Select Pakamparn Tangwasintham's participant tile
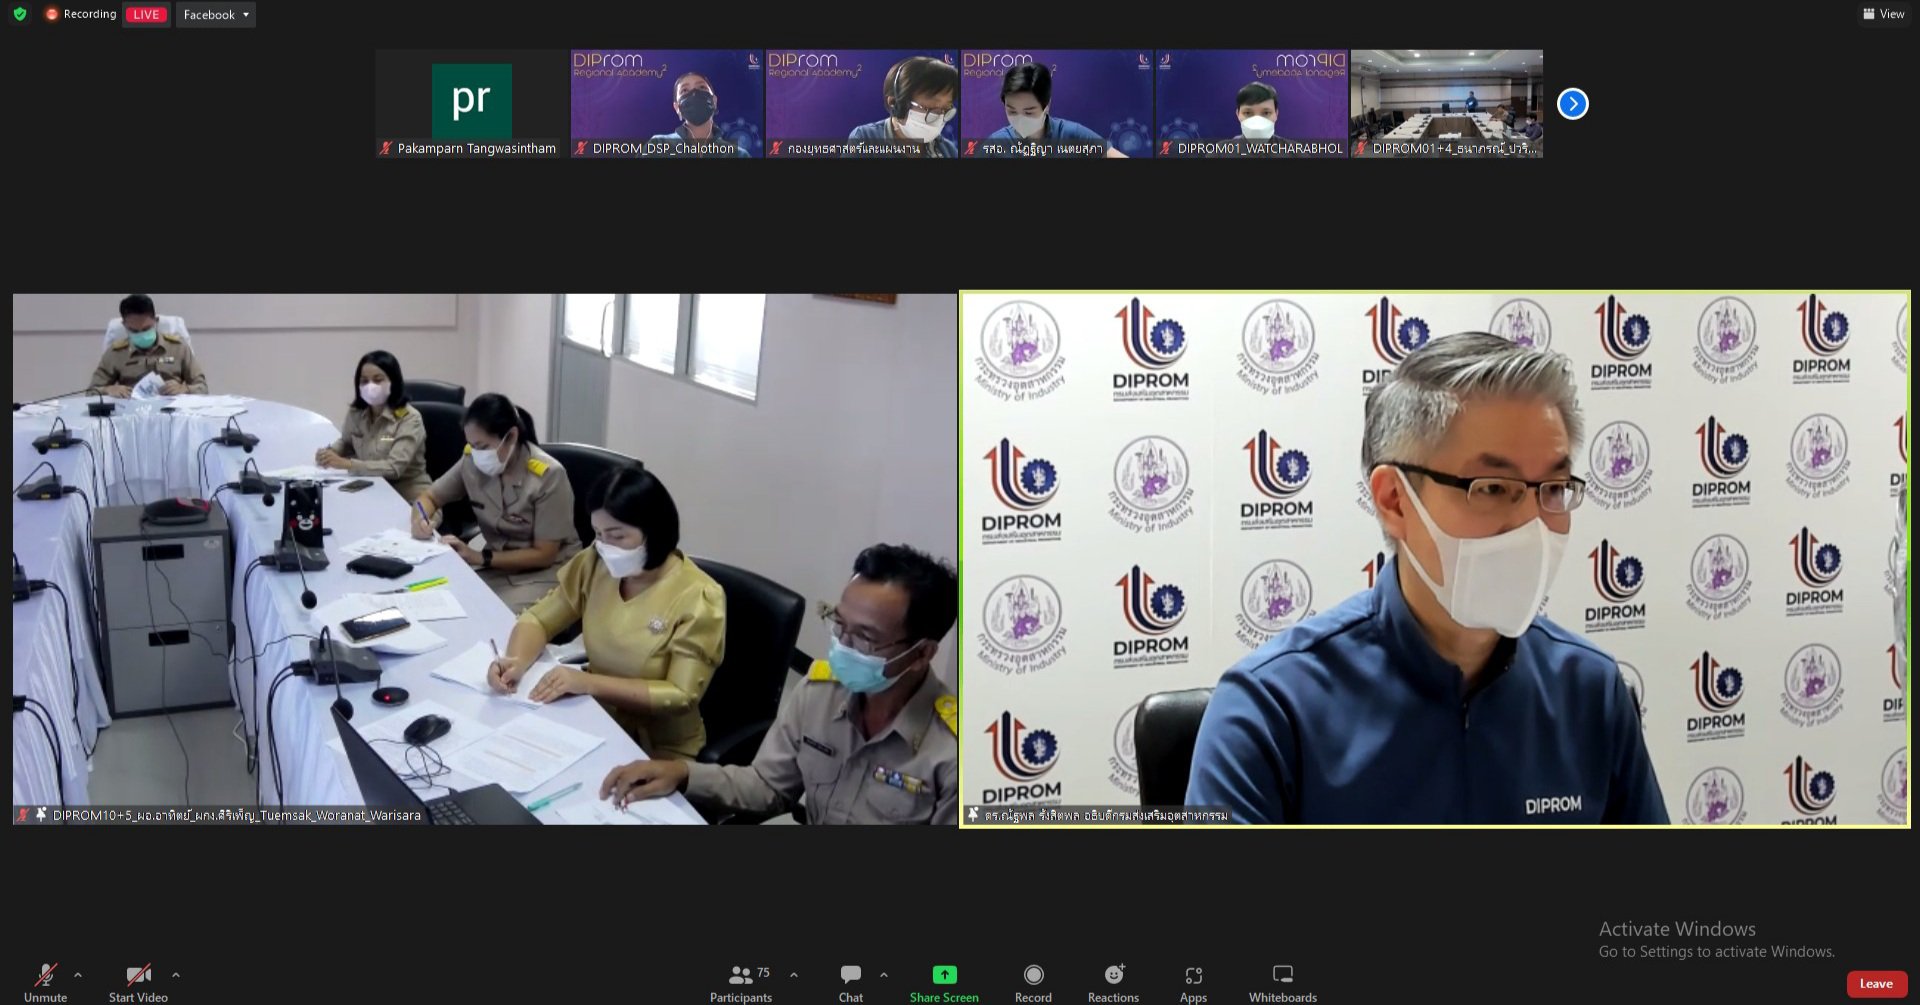The width and height of the screenshot is (1920, 1005). 471,103
